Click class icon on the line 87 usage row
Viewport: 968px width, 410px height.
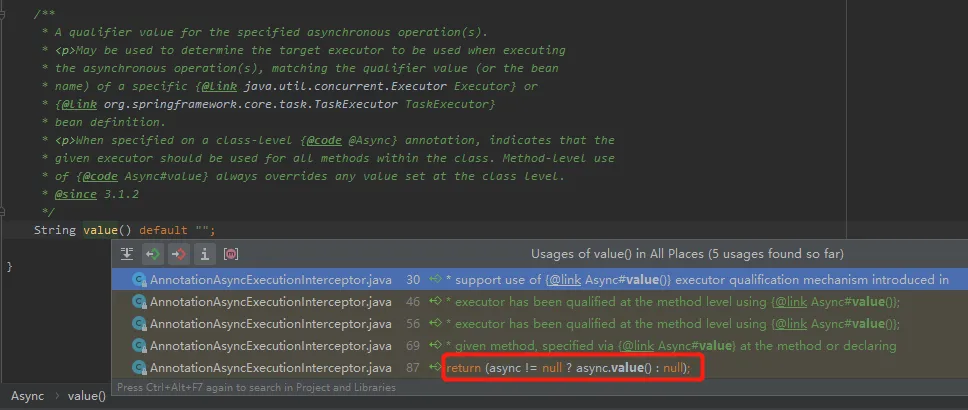coord(139,368)
